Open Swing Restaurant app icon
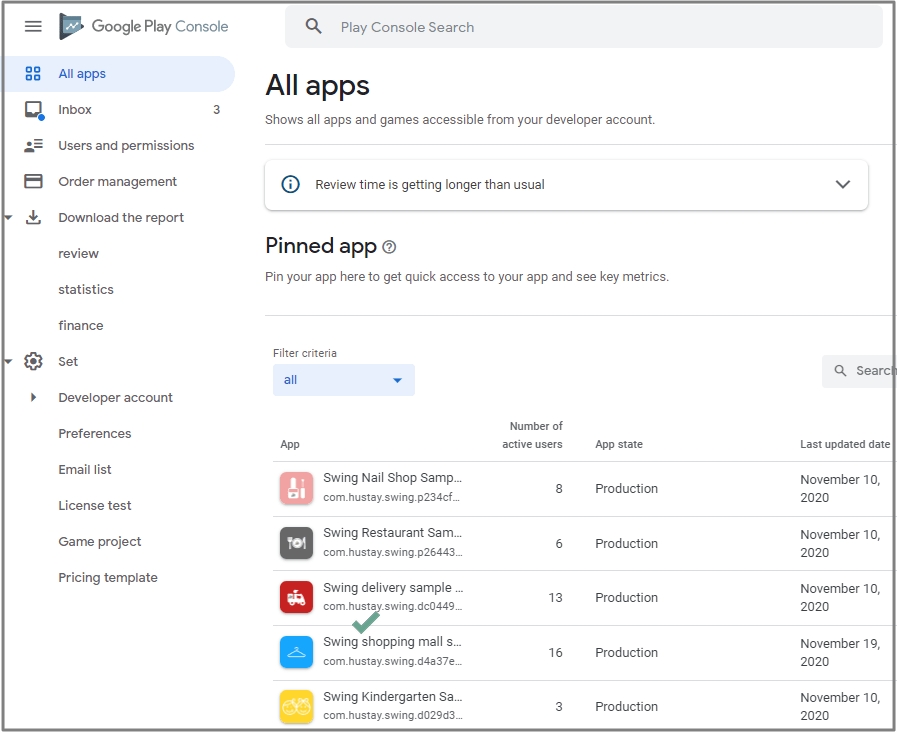Viewport: 897px width, 734px height. pyautogui.click(x=296, y=543)
